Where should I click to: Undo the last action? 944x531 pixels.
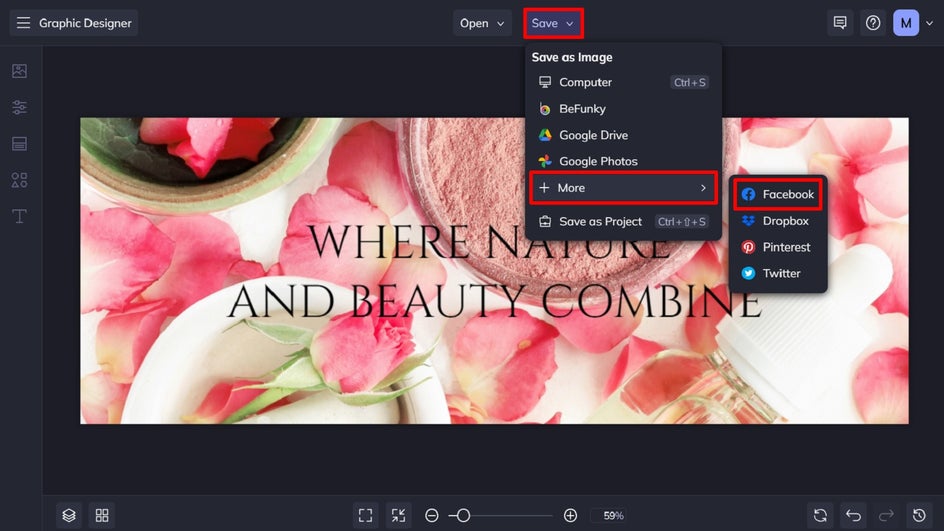(x=853, y=515)
